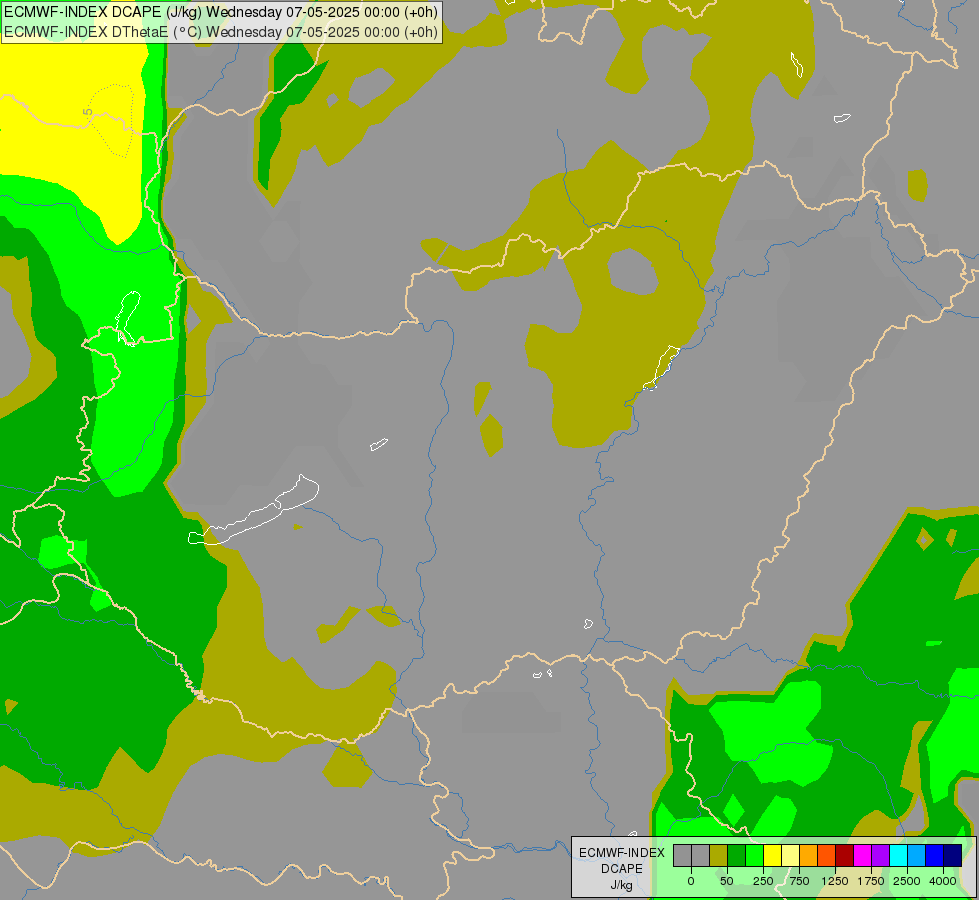Screen dimensions: 979x900
Task: Click the olive swatch in the DCAPE legend
Action: tap(719, 855)
